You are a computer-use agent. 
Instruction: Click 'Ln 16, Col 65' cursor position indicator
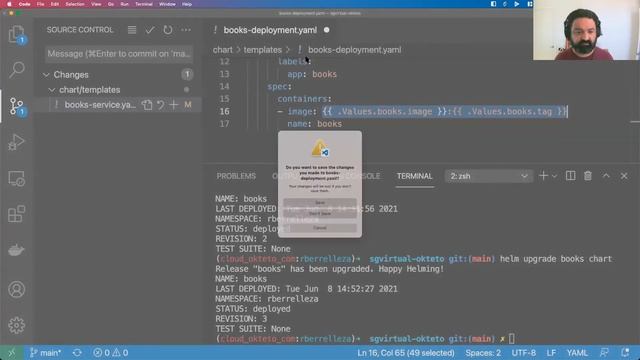pyautogui.click(x=406, y=353)
